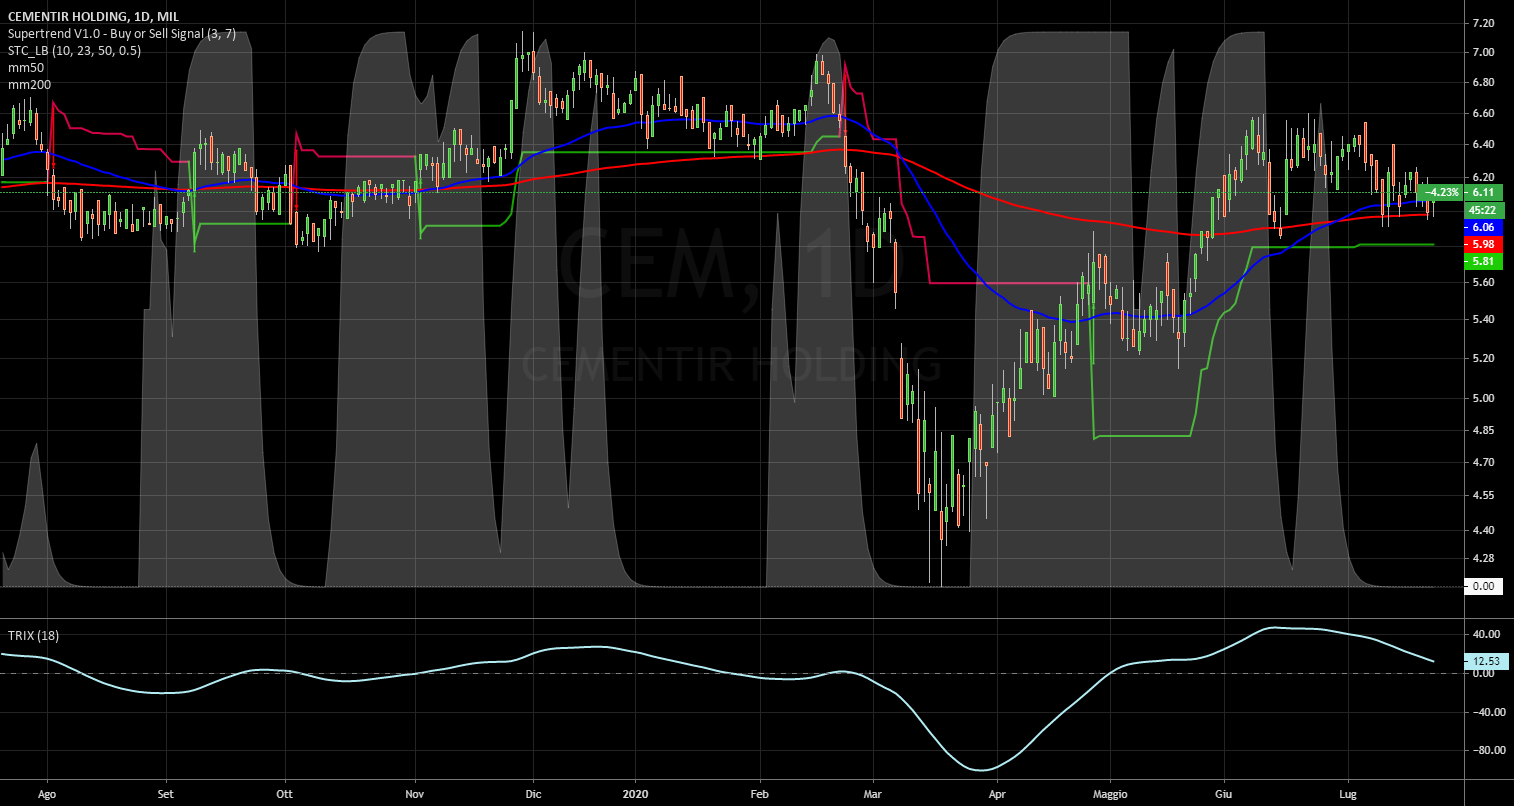Click 7.20 on the price axis
This screenshot has width=1514, height=806.
click(x=1484, y=23)
